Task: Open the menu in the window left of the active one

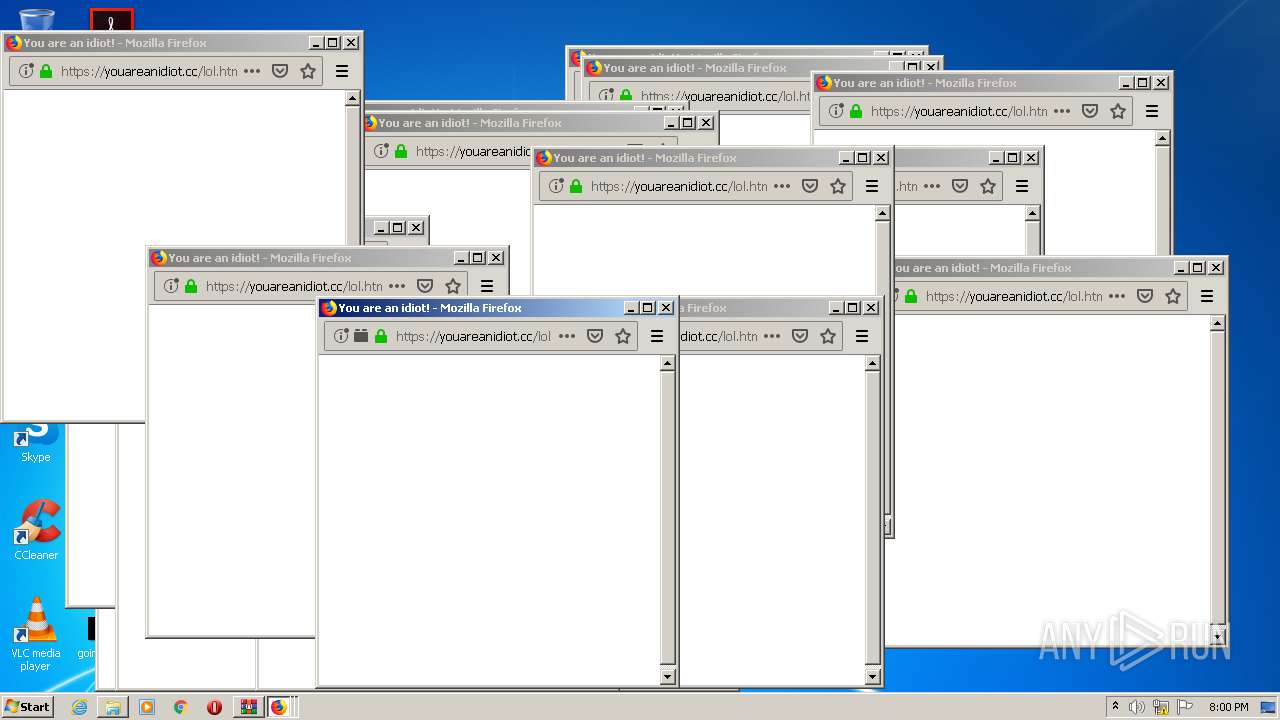Action: point(487,286)
